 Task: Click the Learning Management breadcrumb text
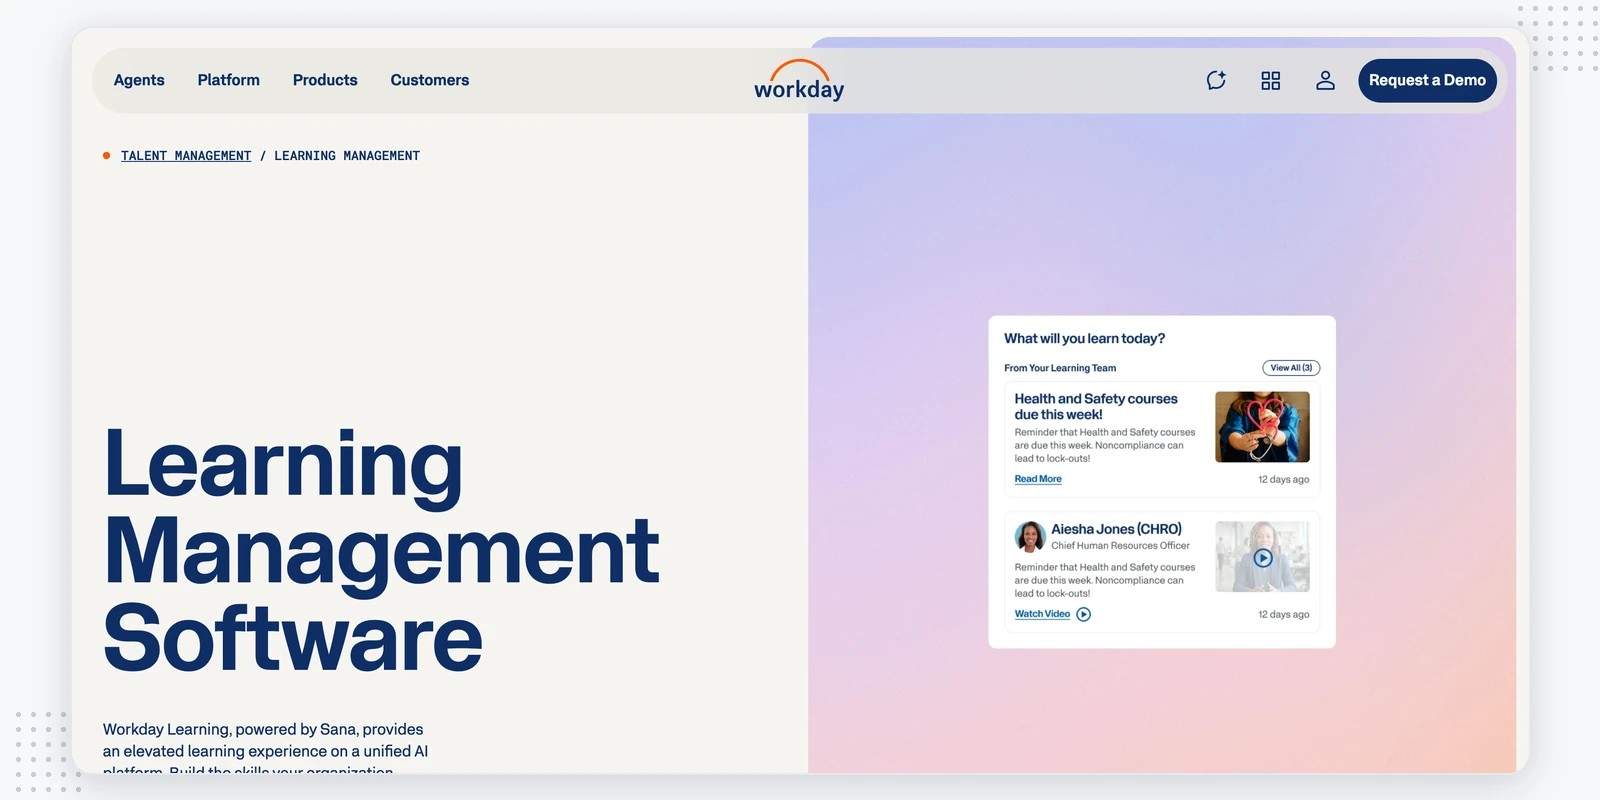(x=347, y=156)
